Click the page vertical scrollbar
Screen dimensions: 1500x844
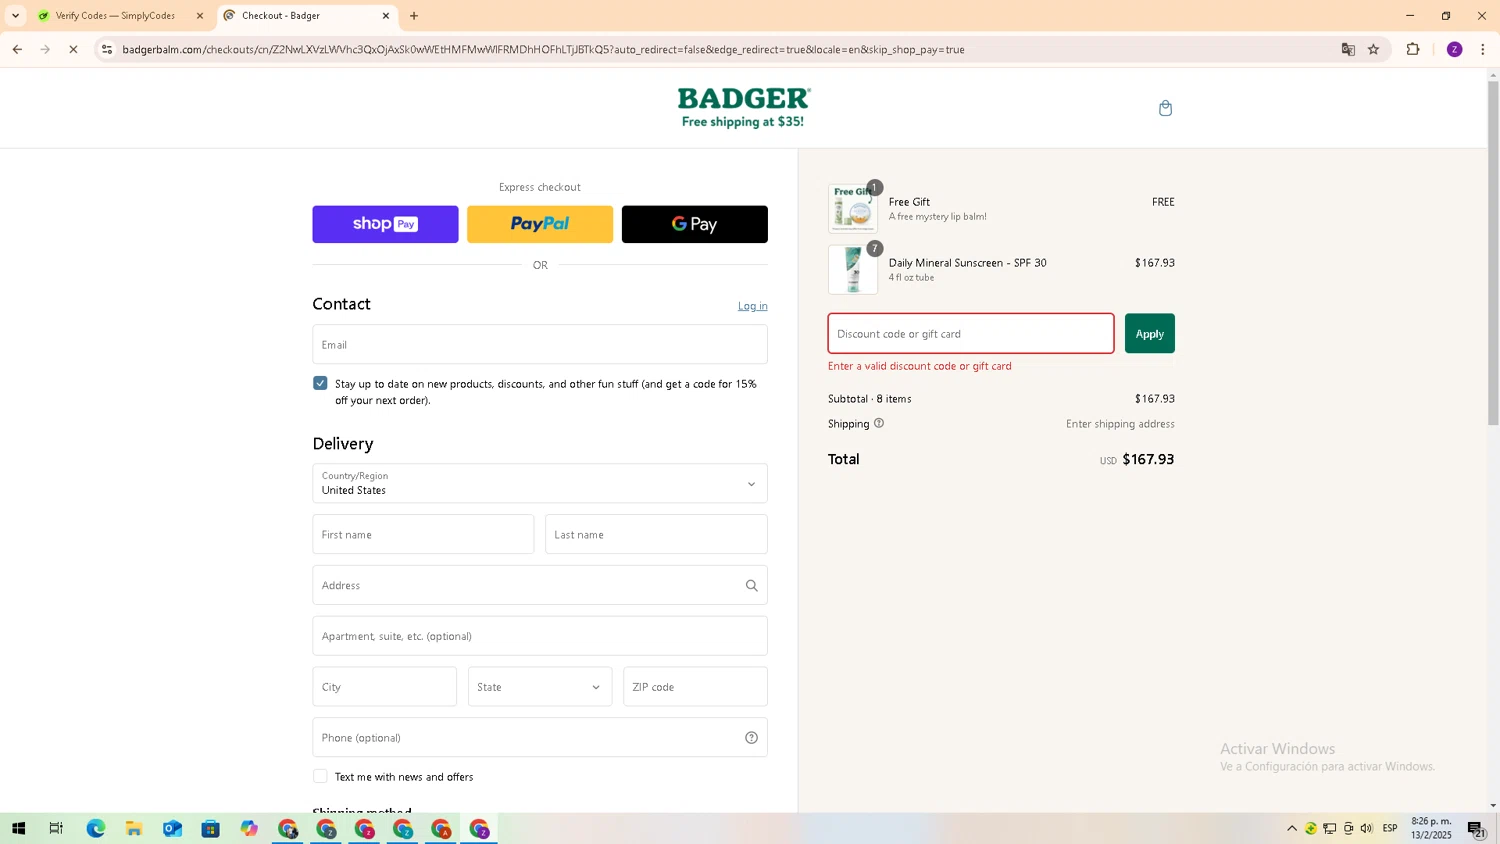point(1493,253)
